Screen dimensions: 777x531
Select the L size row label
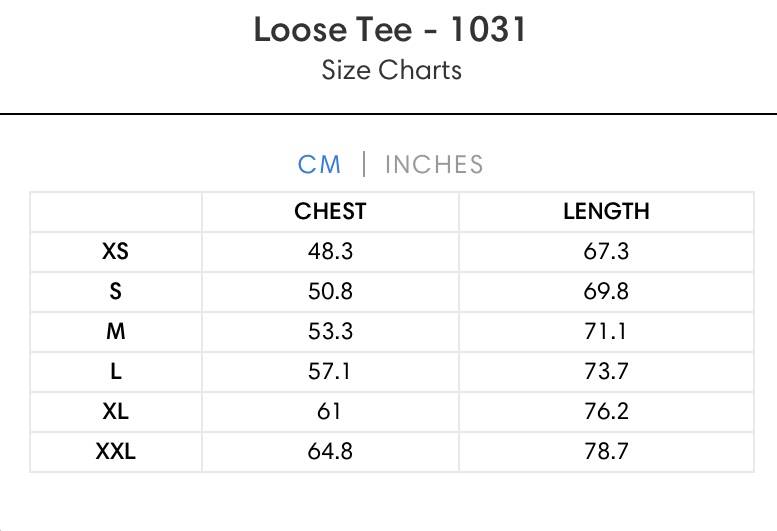[115, 371]
